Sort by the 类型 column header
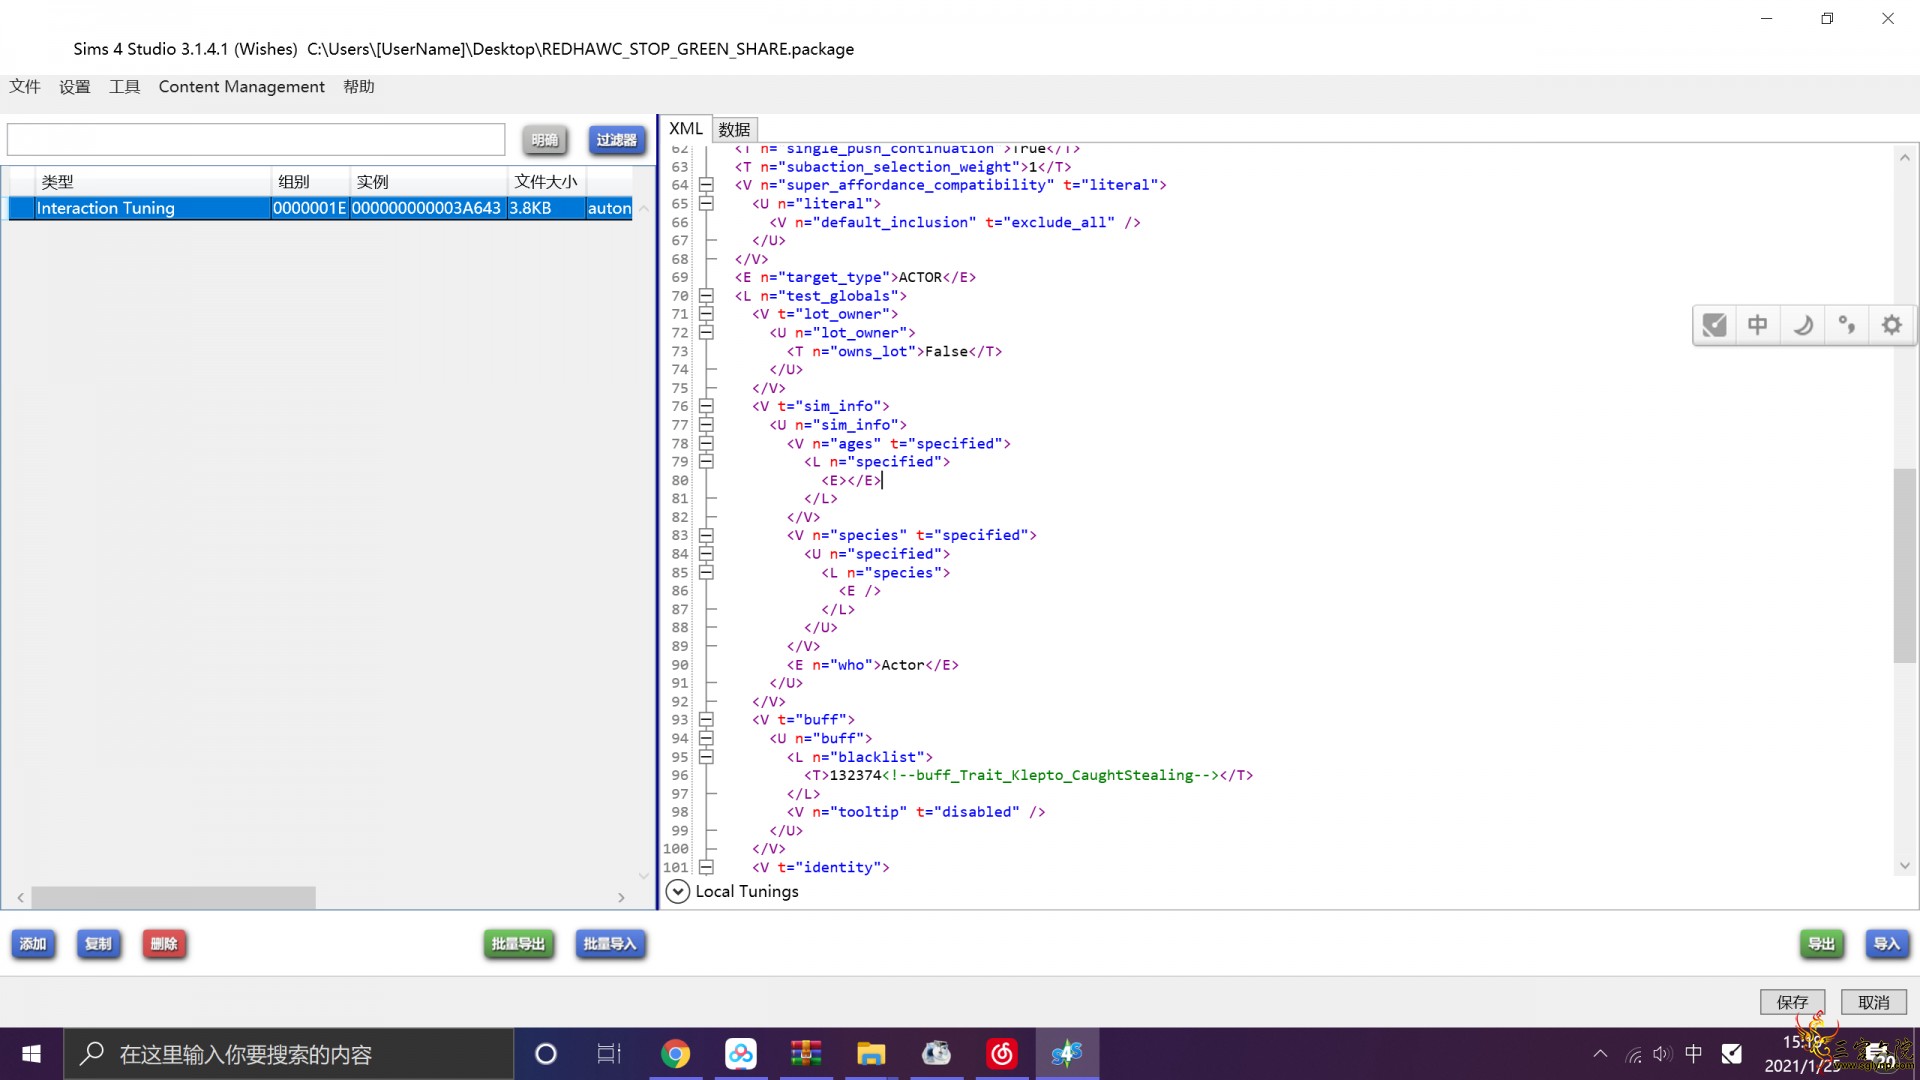Image resolution: width=1920 pixels, height=1080 pixels. [x=153, y=182]
